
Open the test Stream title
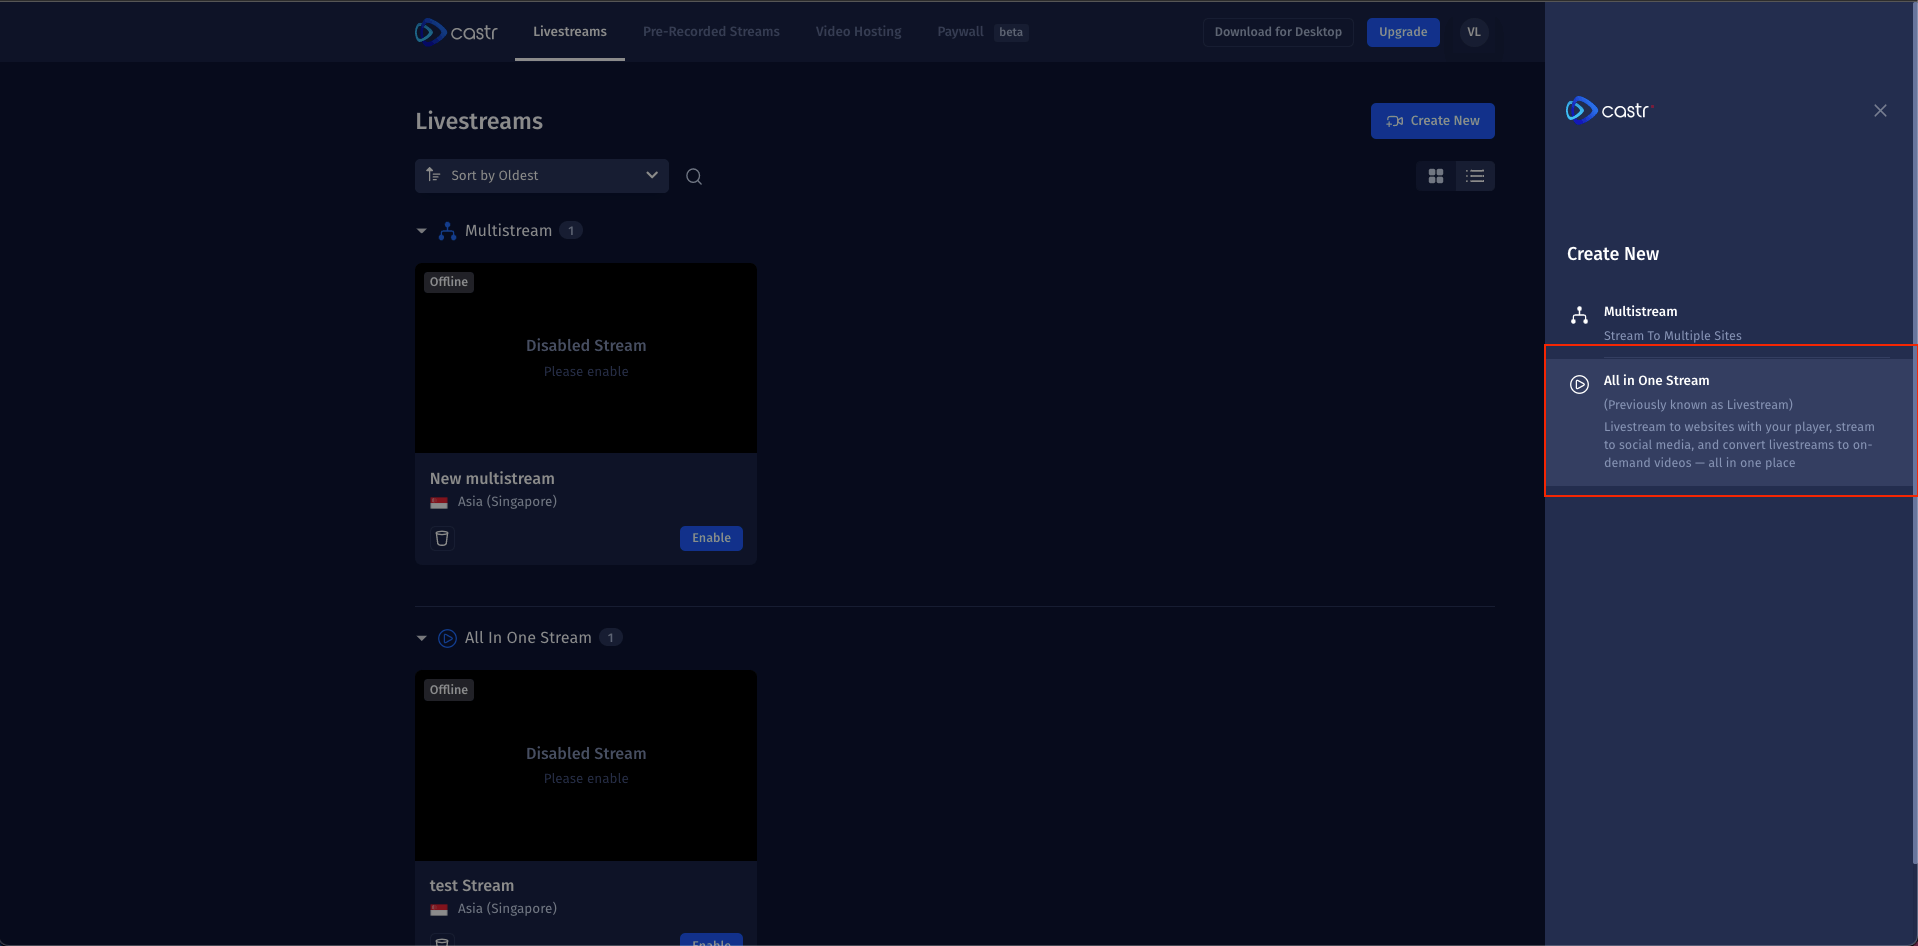[x=472, y=886]
